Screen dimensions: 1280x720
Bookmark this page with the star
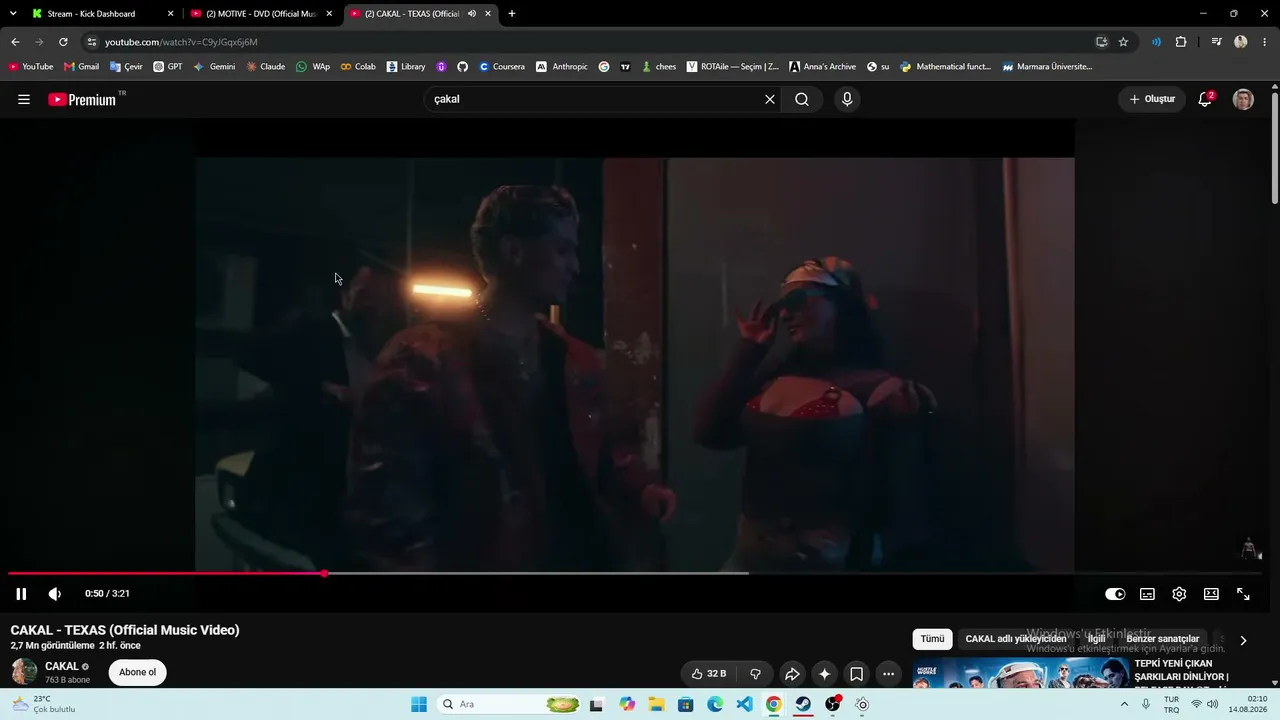coord(1123,42)
